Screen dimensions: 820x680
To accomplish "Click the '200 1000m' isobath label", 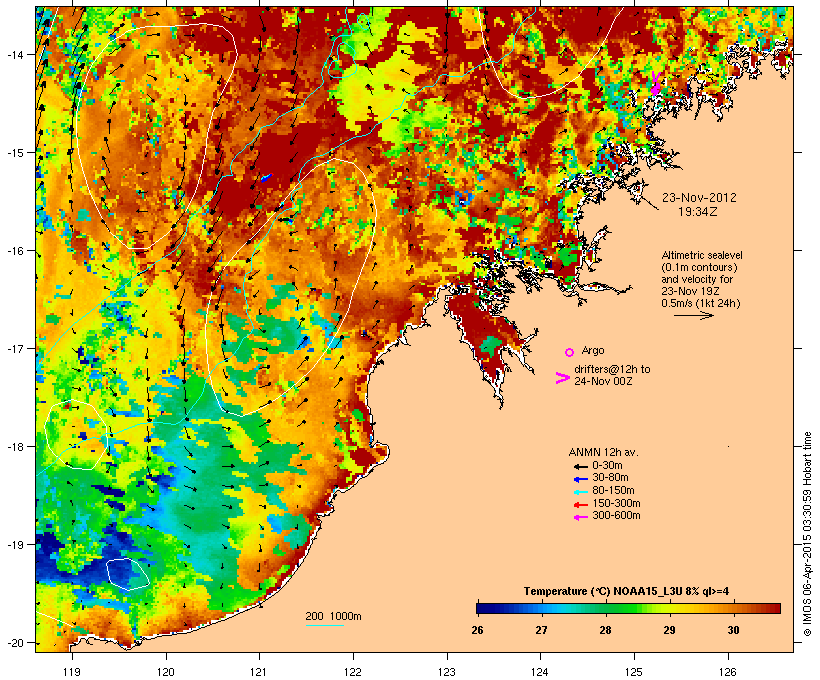I will (x=333, y=616).
